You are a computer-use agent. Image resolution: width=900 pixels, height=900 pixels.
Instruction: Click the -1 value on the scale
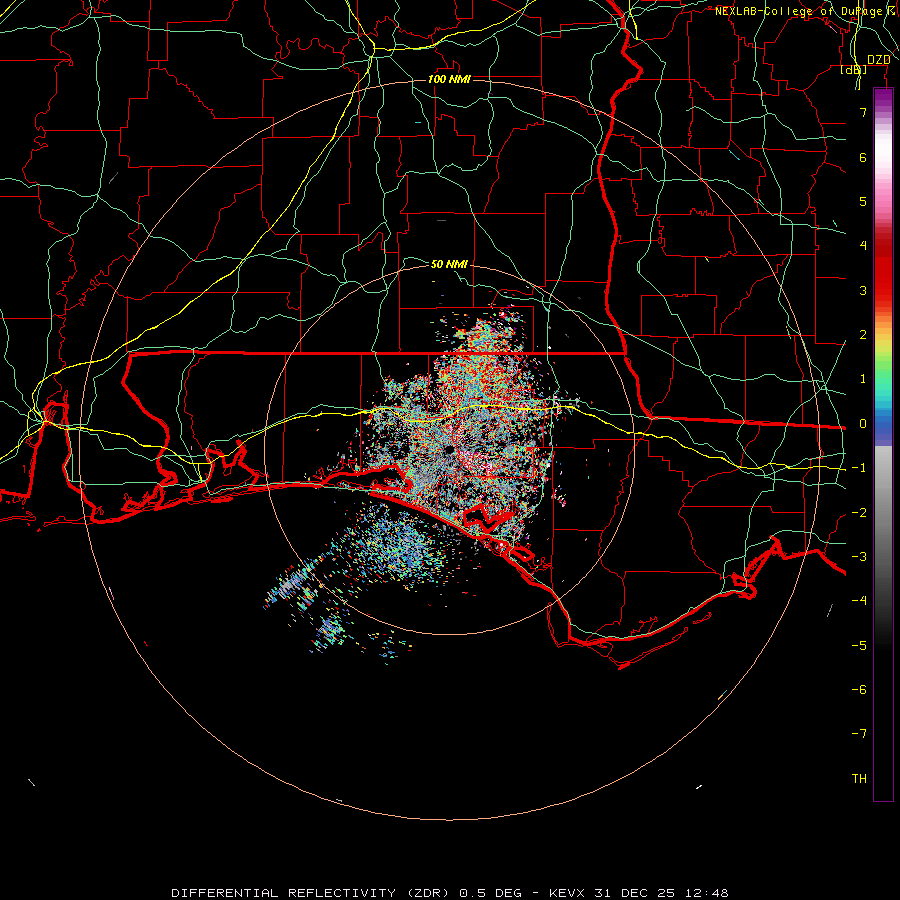tap(859, 468)
